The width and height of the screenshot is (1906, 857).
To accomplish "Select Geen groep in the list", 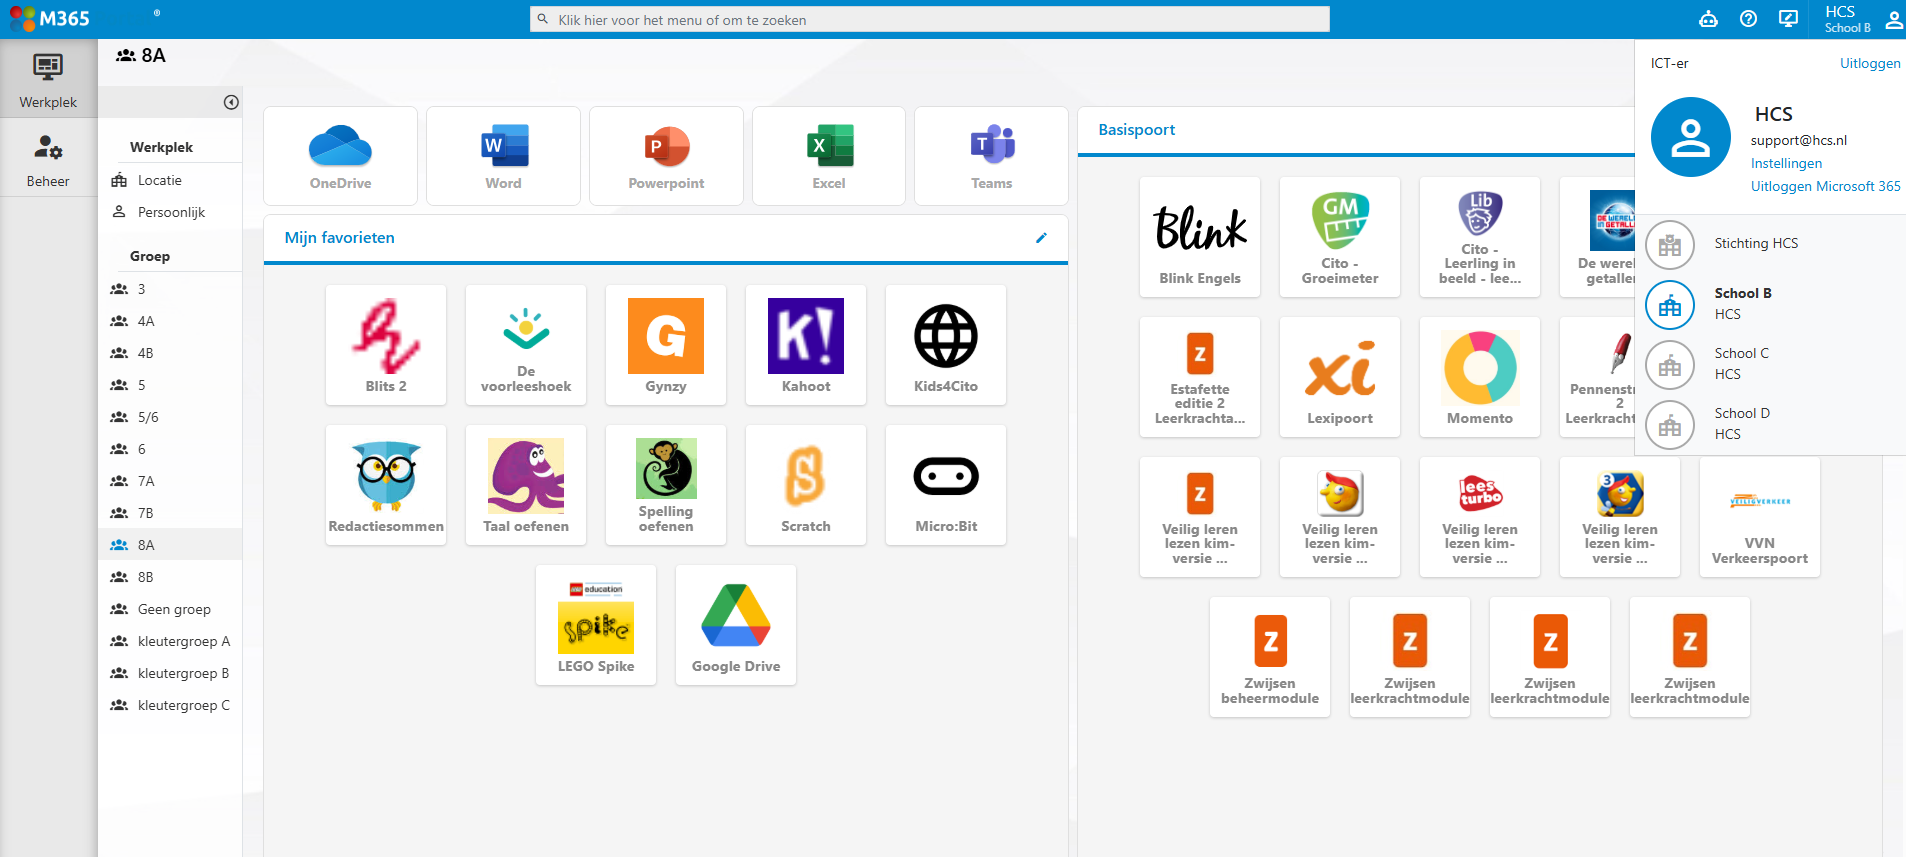I will [x=170, y=609].
